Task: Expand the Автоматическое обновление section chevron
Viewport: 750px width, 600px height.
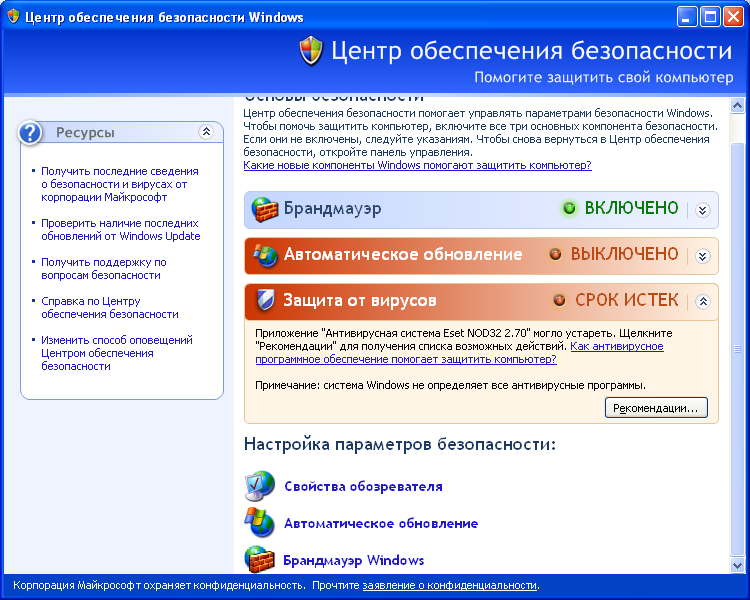Action: [x=702, y=256]
